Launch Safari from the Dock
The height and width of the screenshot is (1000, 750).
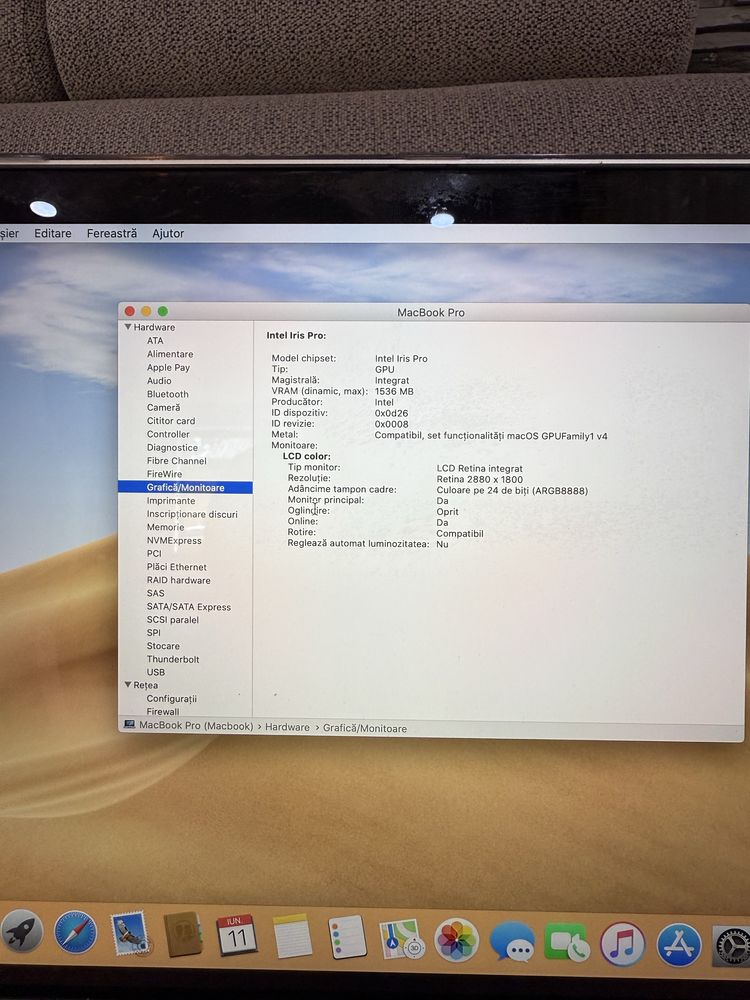point(75,932)
